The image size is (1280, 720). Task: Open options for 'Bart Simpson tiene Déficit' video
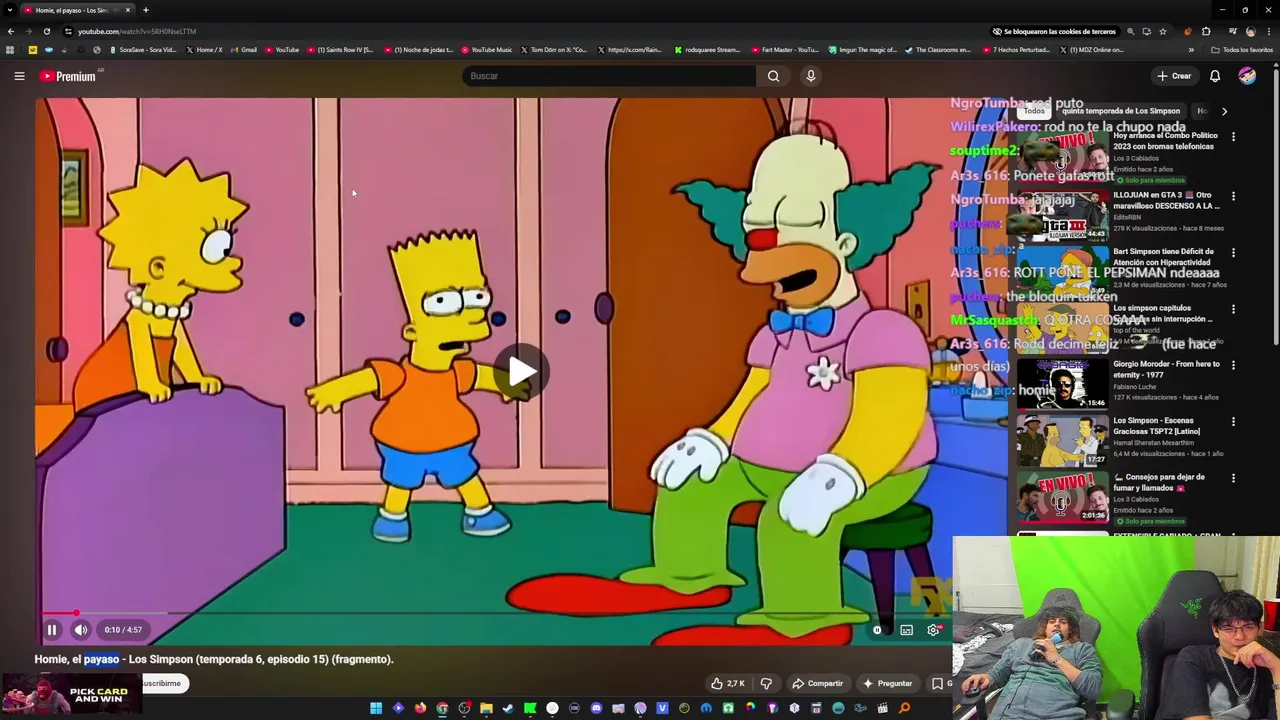(x=1233, y=253)
